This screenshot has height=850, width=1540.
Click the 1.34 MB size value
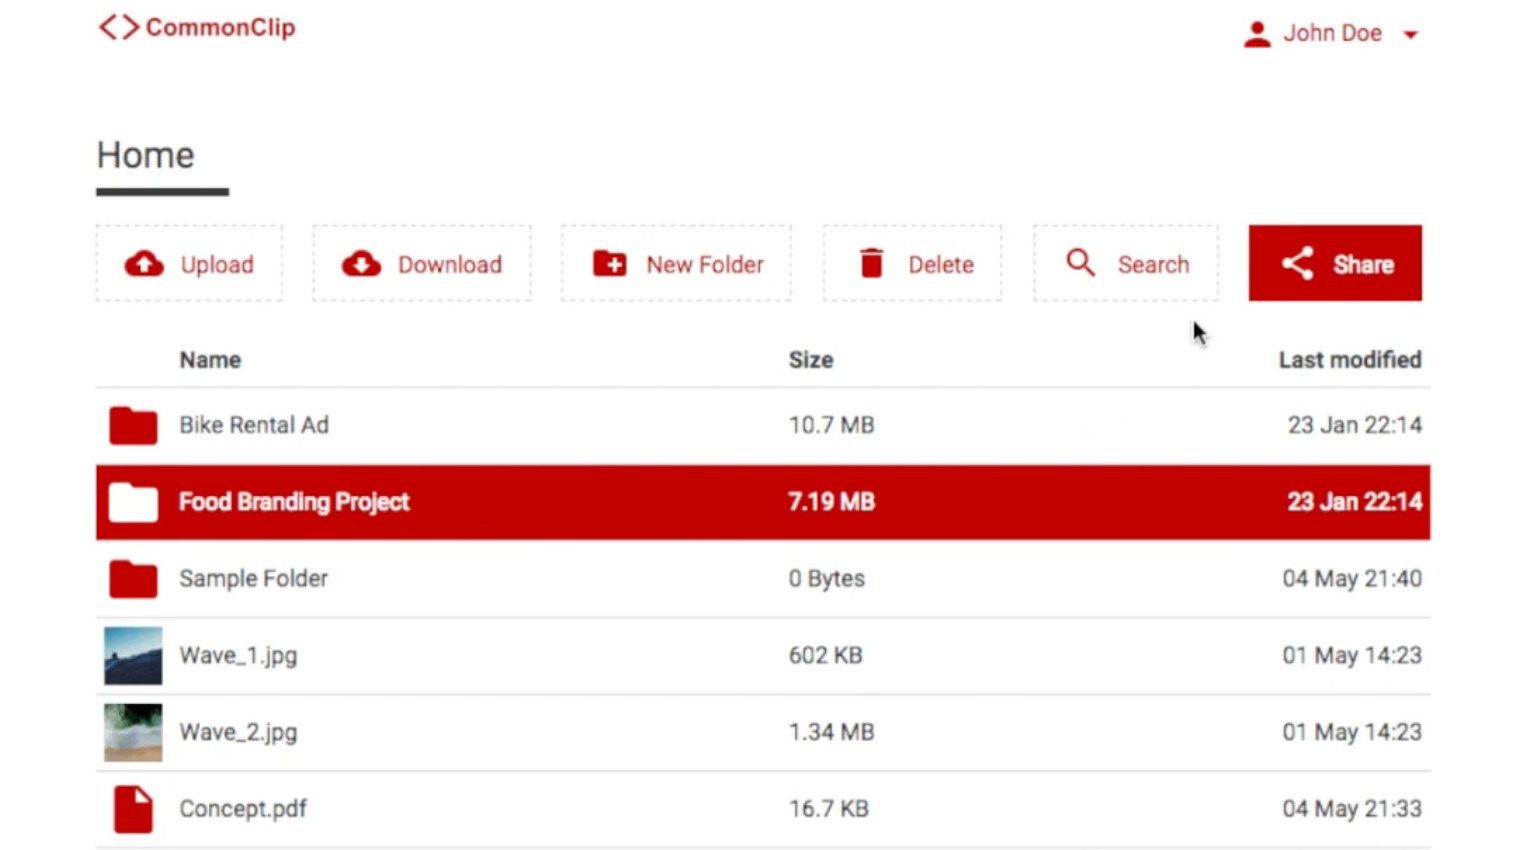click(x=831, y=733)
